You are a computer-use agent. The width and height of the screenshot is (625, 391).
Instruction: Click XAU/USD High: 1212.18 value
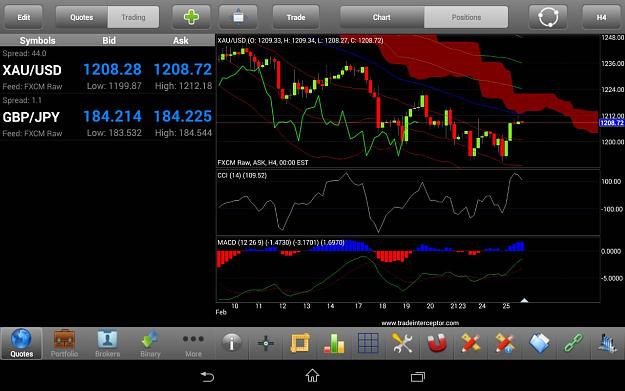[x=183, y=86]
